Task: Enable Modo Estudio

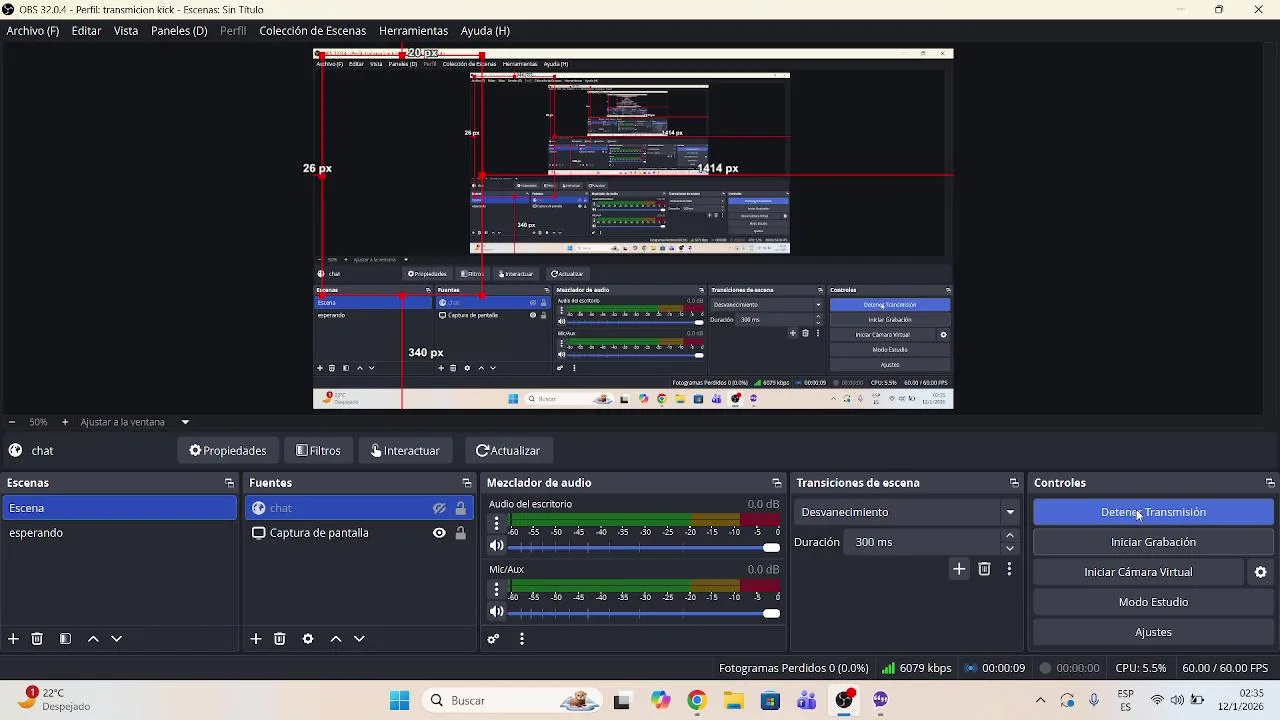Action: [x=1153, y=602]
